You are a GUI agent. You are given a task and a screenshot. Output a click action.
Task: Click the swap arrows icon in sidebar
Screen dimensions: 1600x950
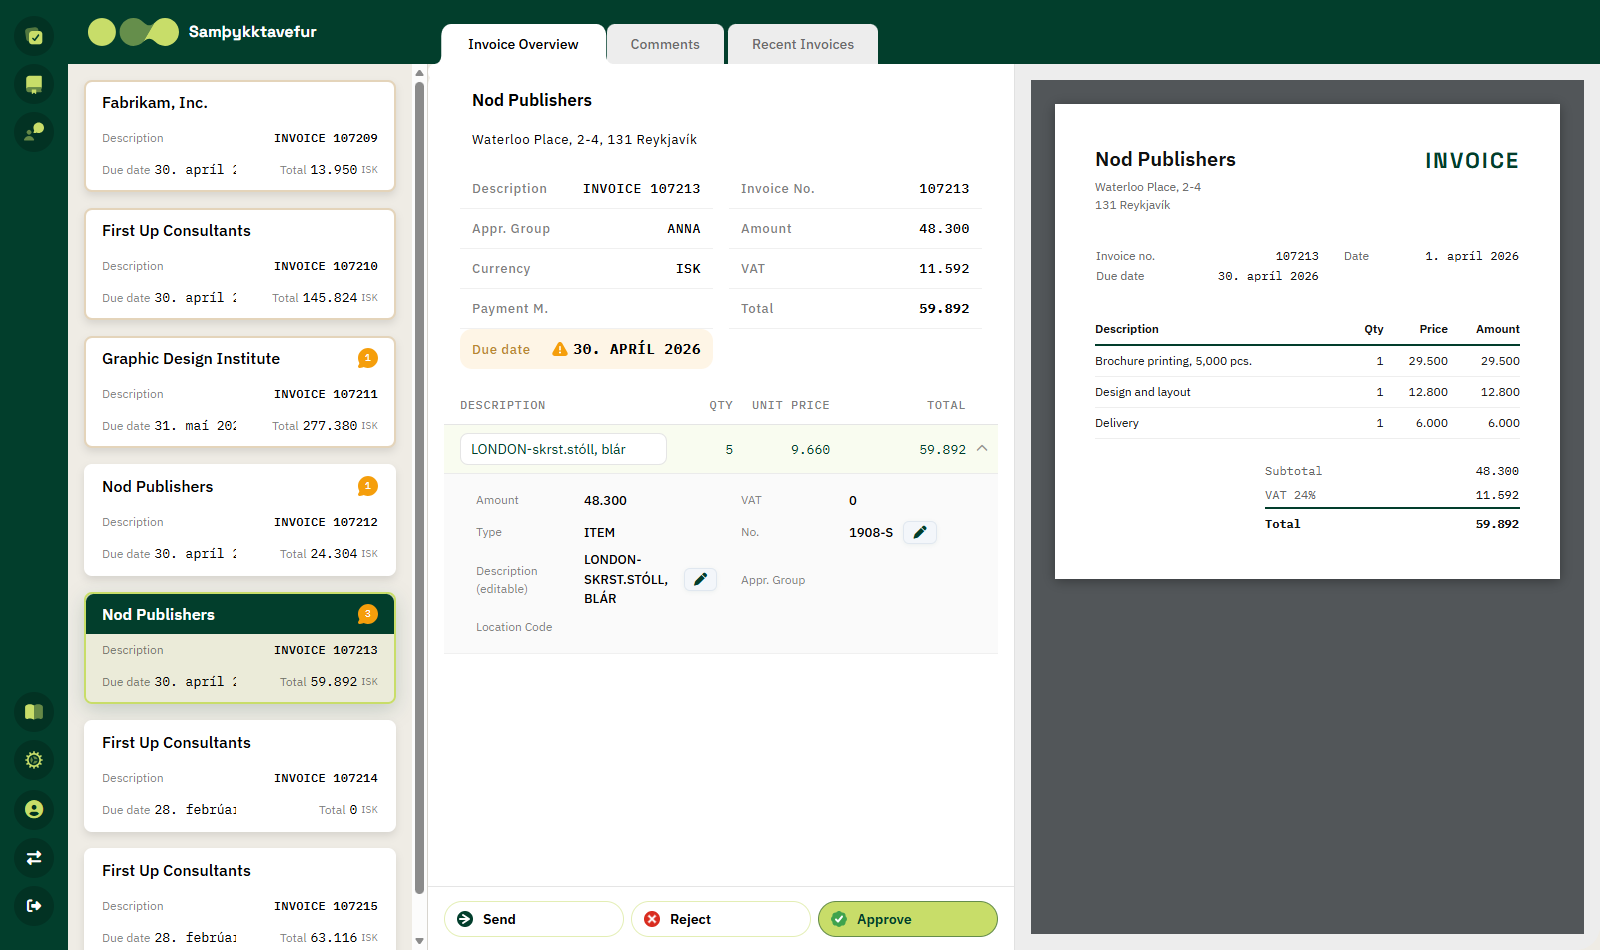click(x=34, y=857)
